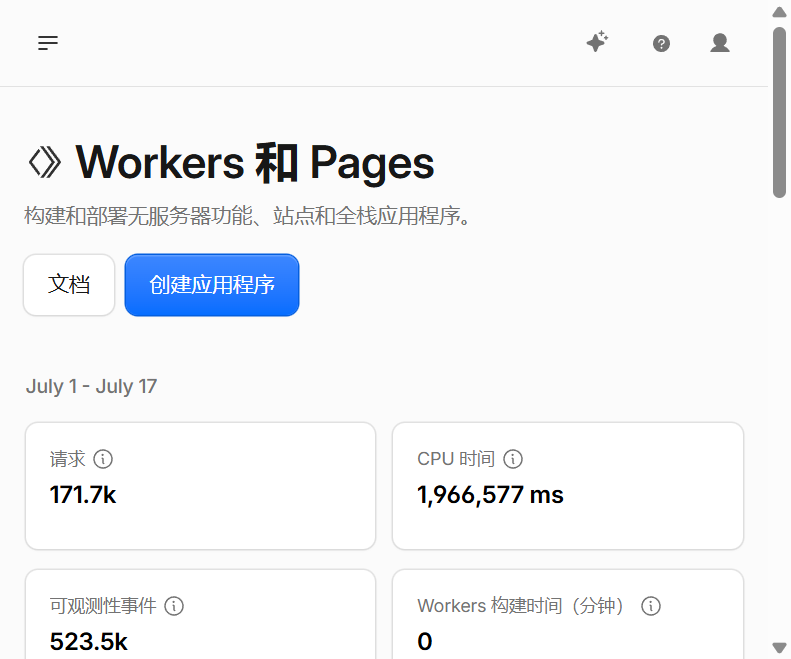
Task: Select the 1,966,577 ms CPU value
Action: [x=490, y=495]
